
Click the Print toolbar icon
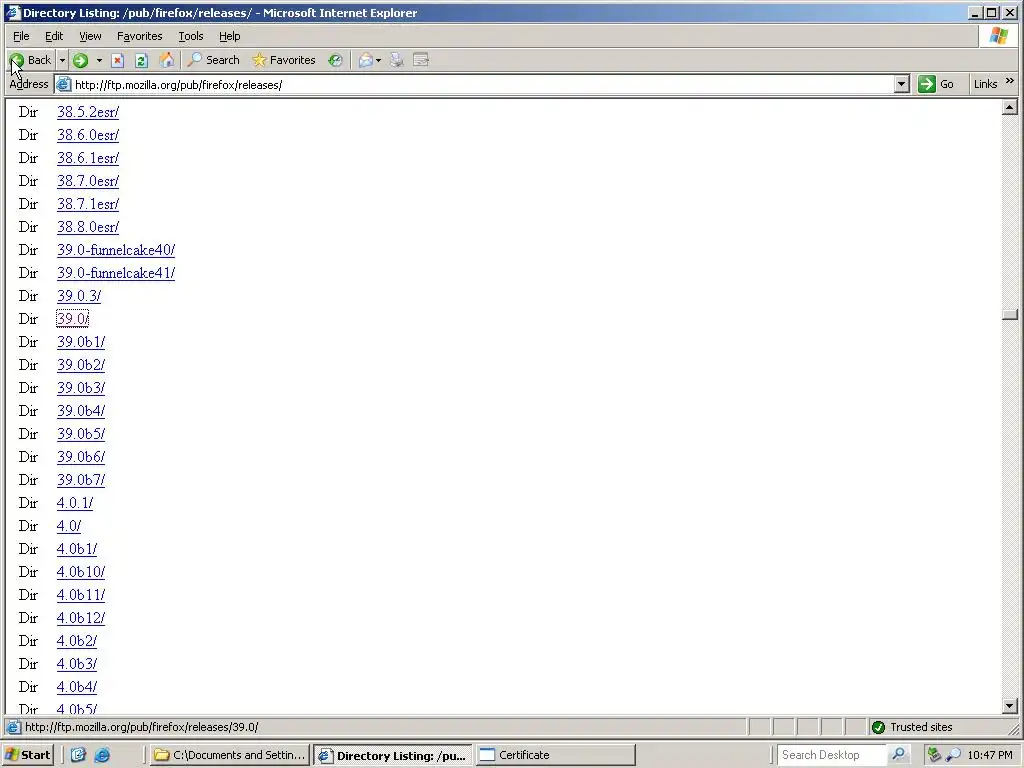click(x=396, y=60)
